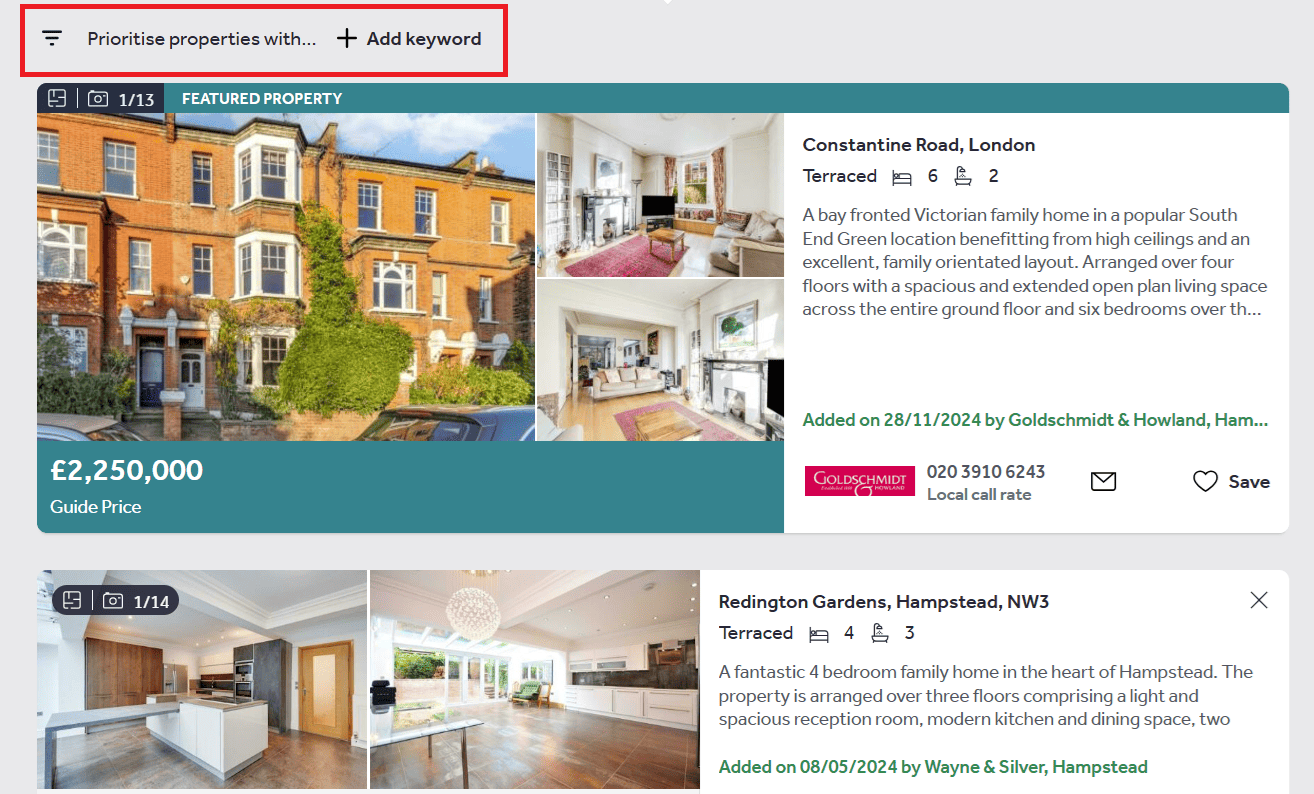
Task: Open floorplan icon on Constantine Road listing
Action: (x=57, y=98)
